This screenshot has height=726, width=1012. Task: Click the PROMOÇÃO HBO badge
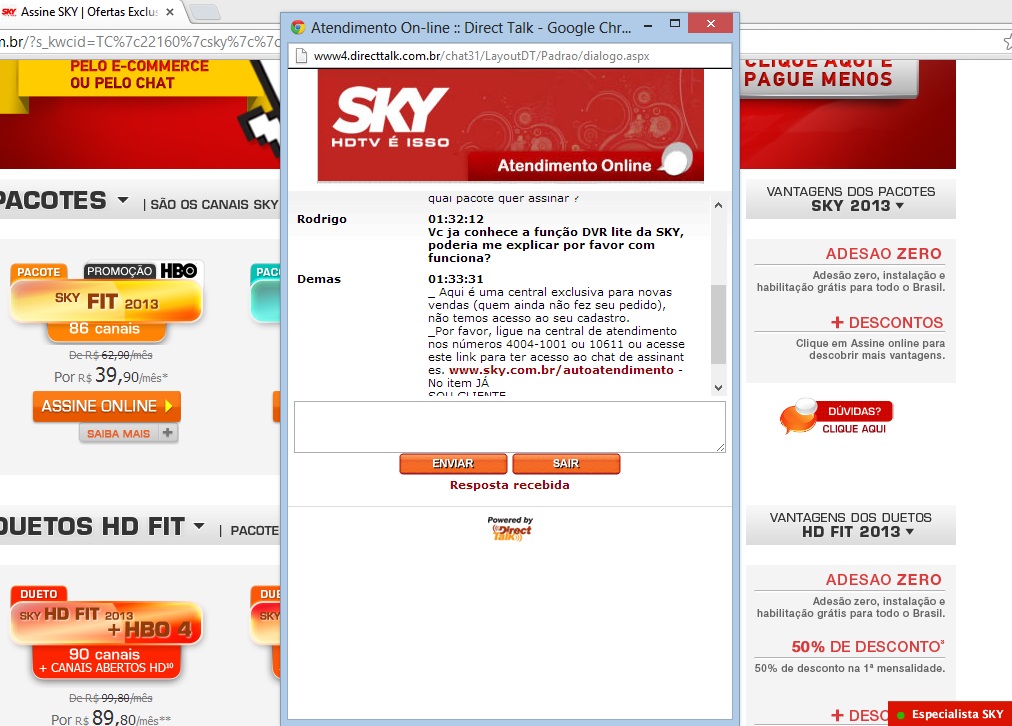[141, 271]
